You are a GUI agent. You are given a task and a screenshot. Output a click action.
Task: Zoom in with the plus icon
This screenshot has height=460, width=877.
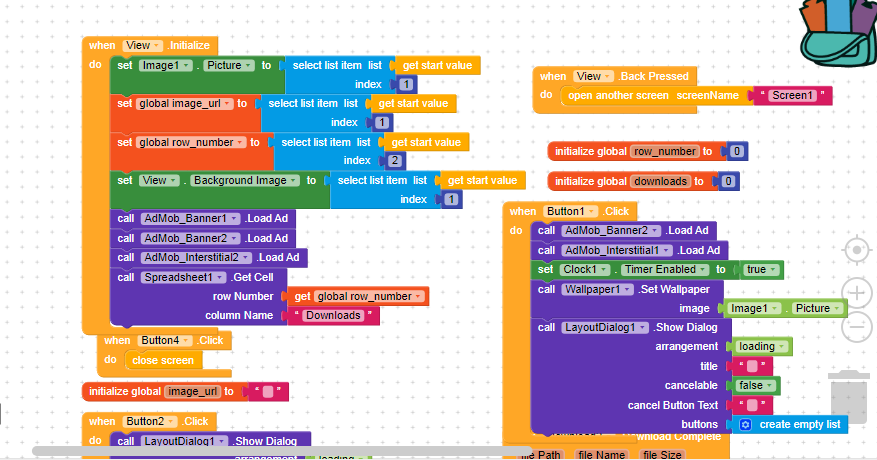pyautogui.click(x=856, y=293)
